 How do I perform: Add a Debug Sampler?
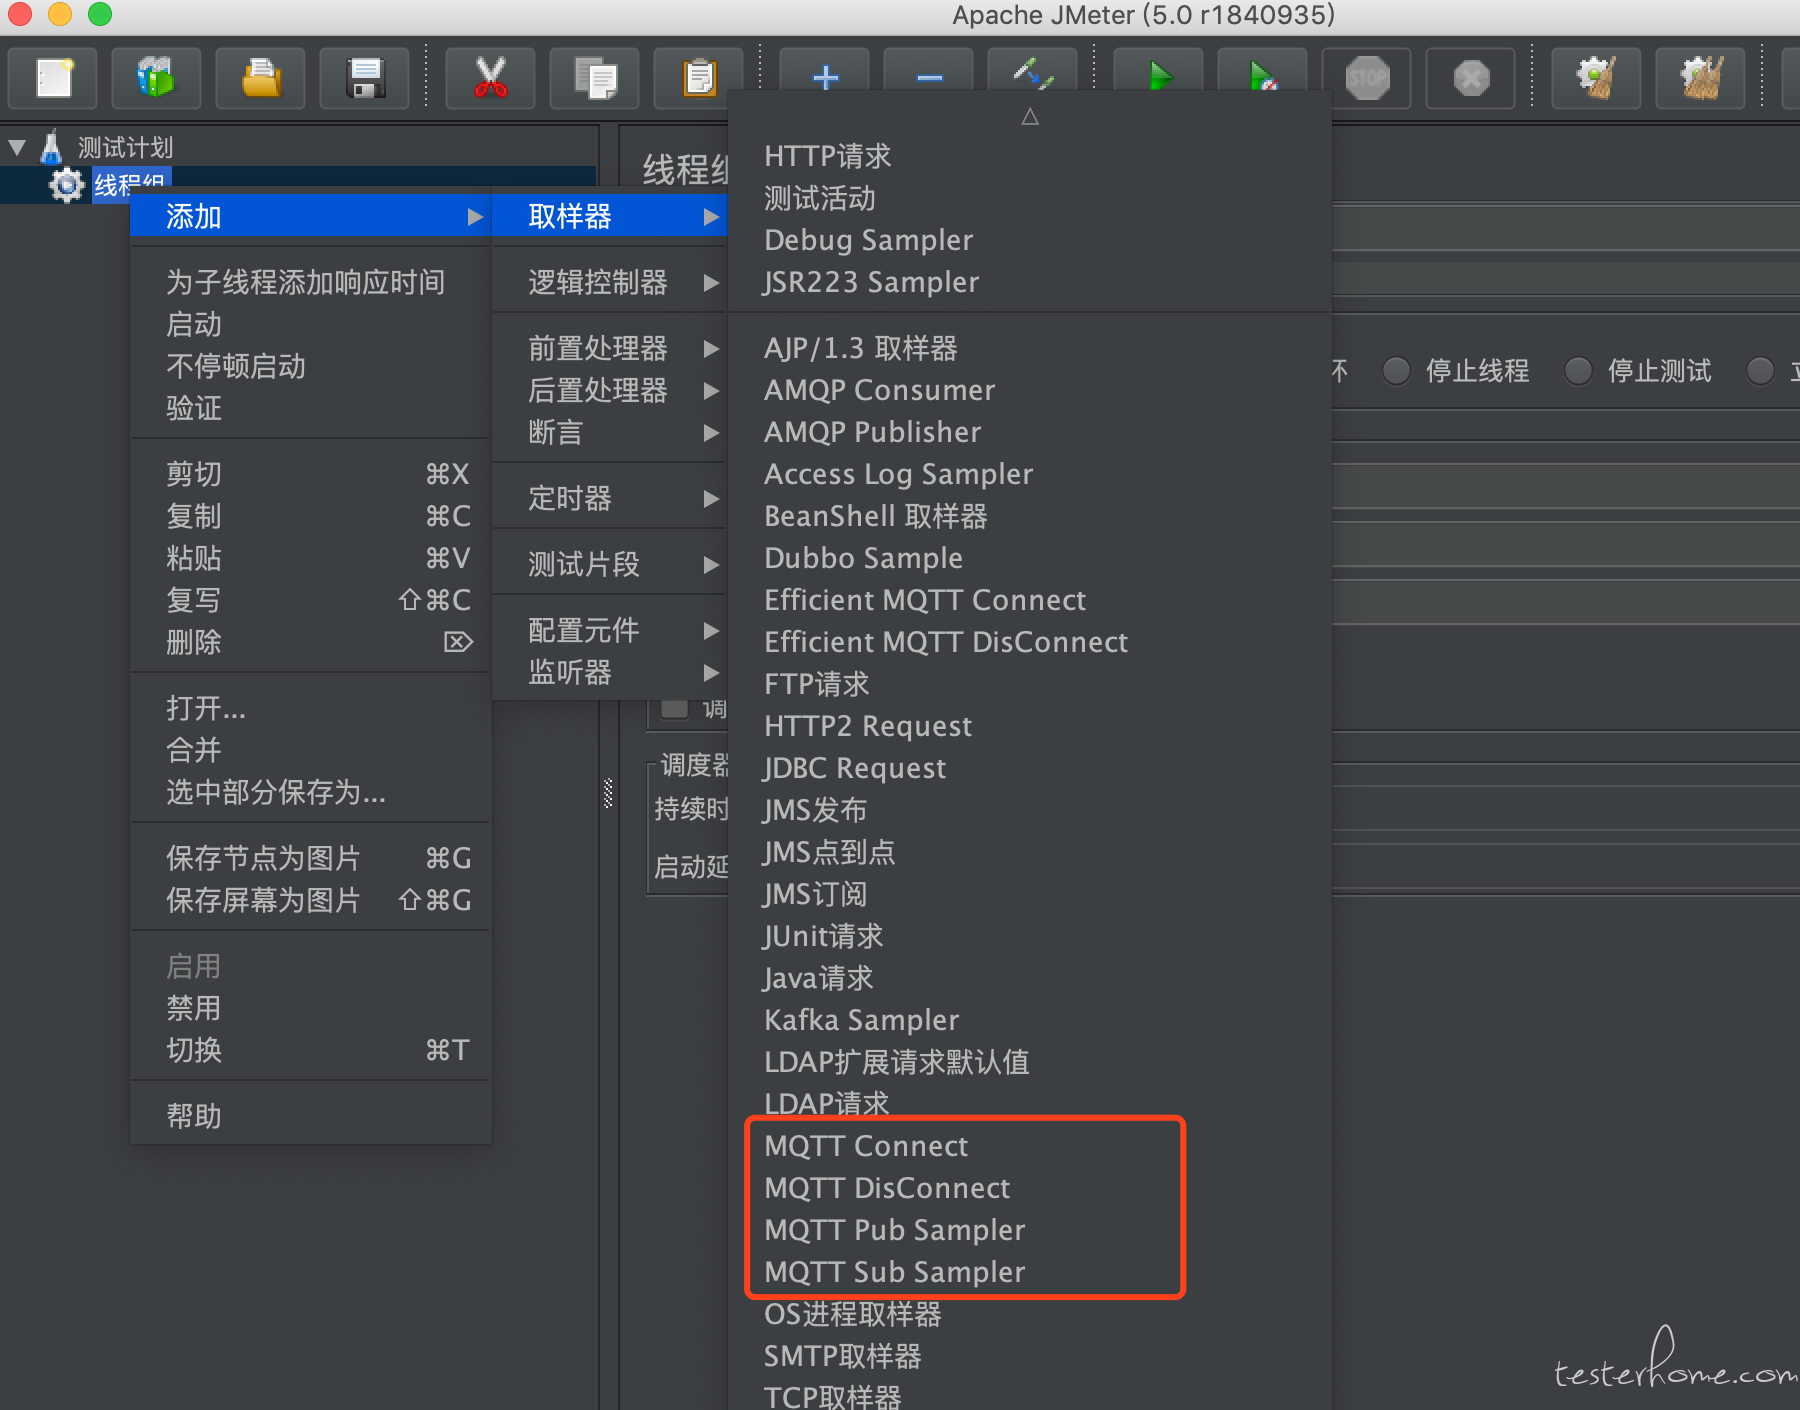[1030, 240]
